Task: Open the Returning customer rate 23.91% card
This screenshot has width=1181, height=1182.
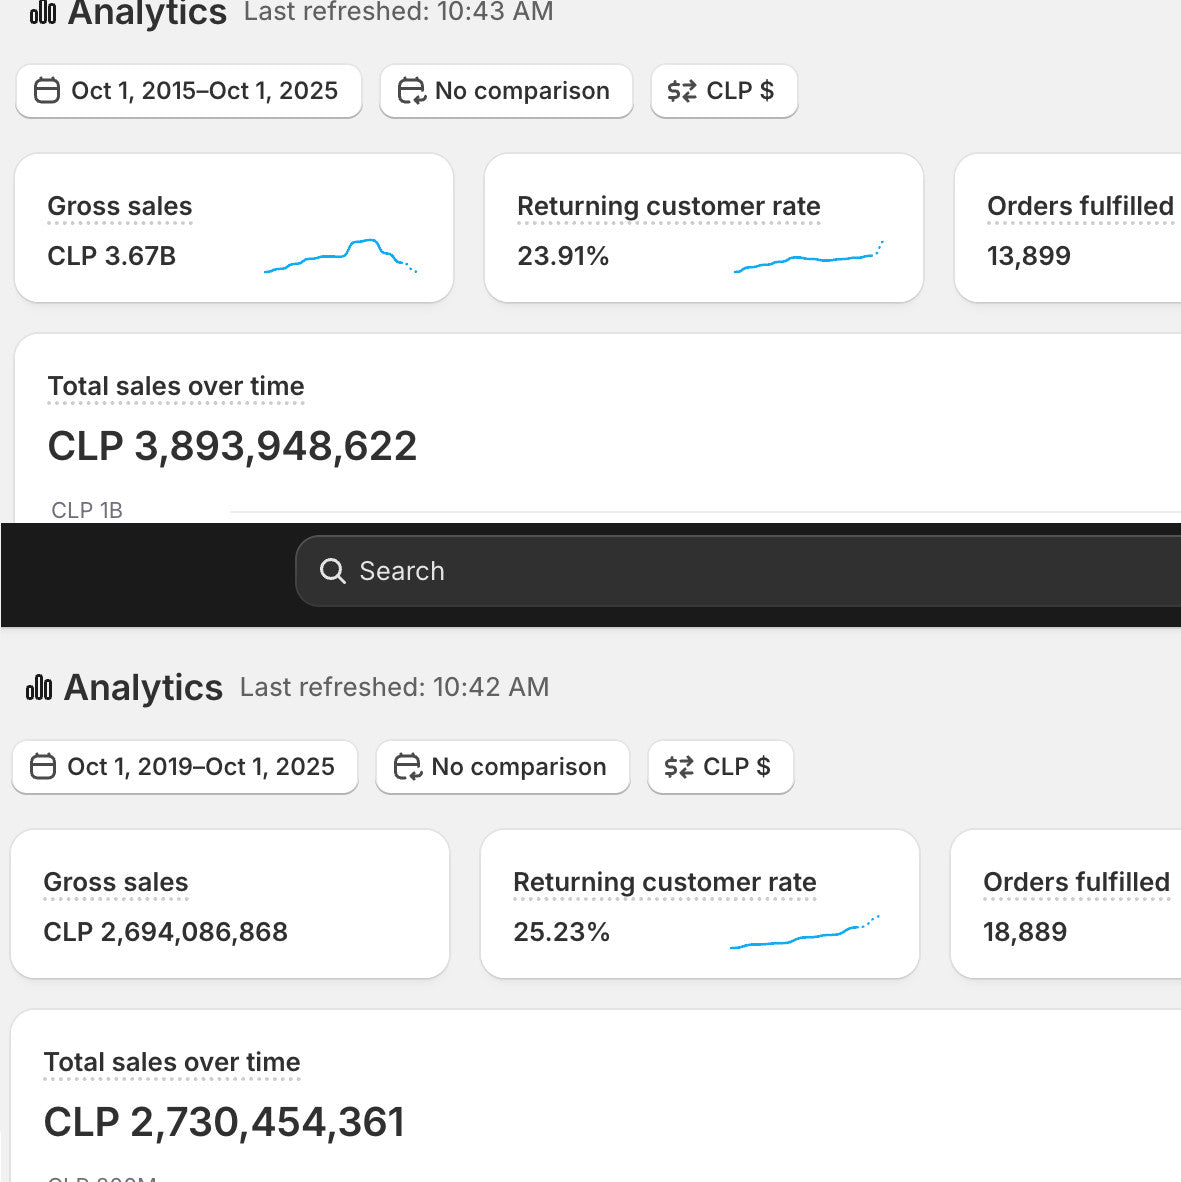Action: tap(703, 228)
